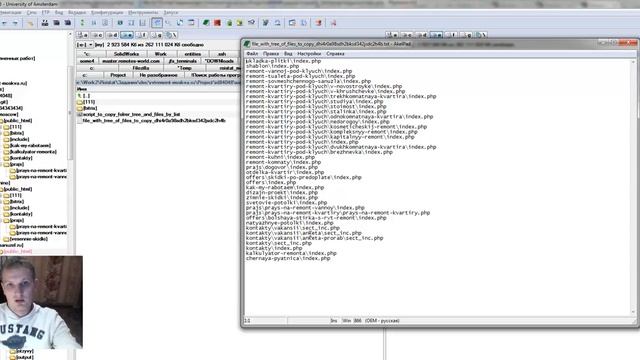The height and width of the screenshot is (360, 640).
Task: Open the Сеть menu in Total Commander
Action: 32,13
